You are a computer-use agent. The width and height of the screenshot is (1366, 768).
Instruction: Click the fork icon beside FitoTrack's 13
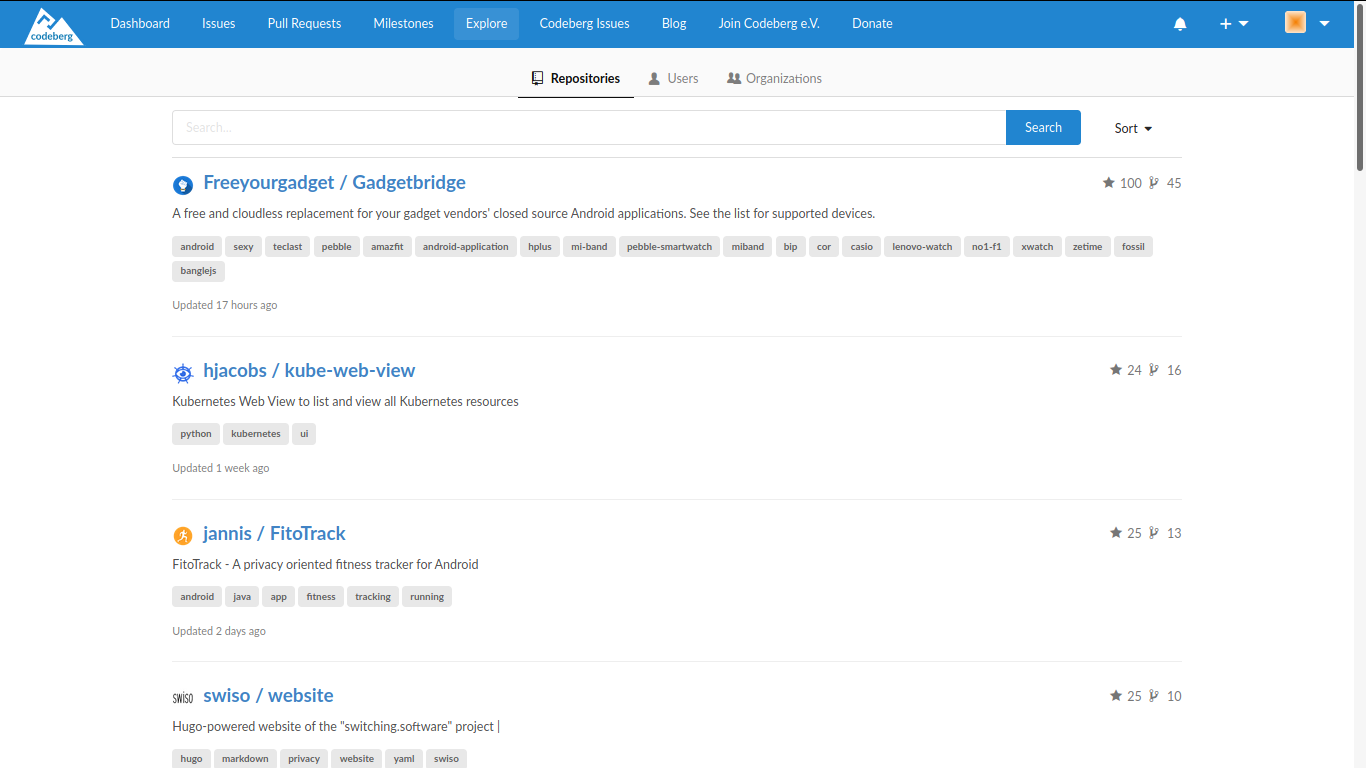(1155, 533)
